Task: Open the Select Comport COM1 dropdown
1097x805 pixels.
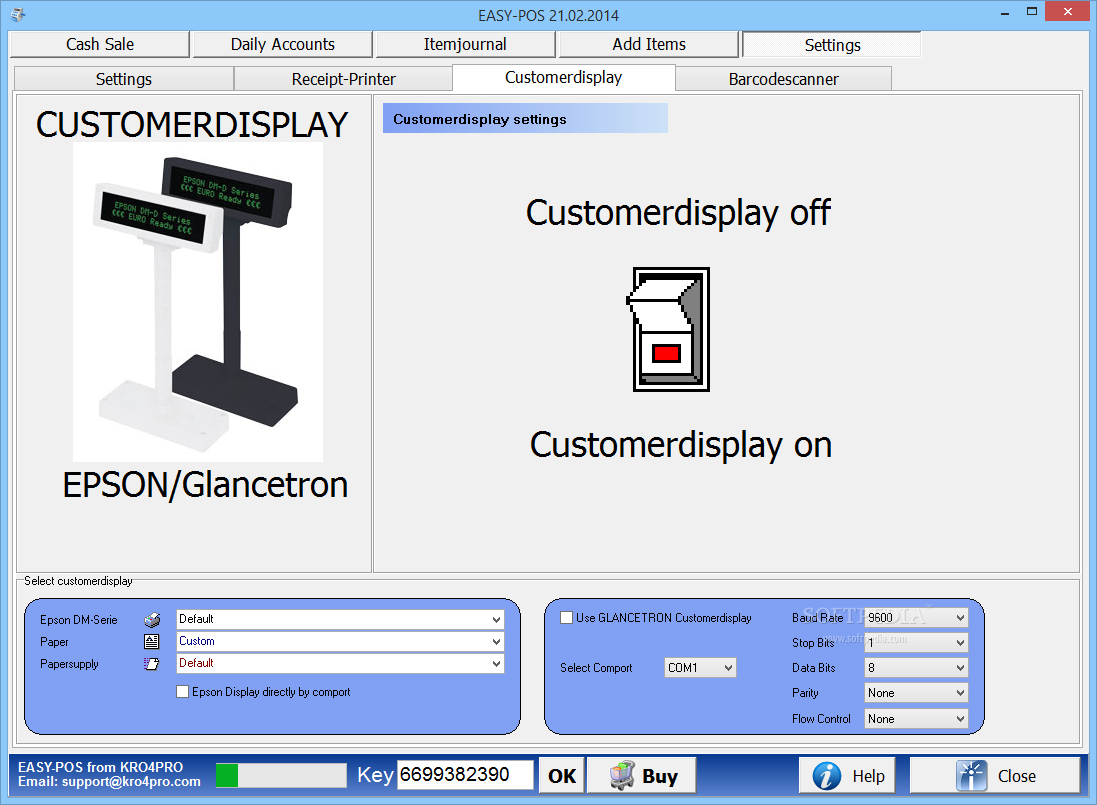Action: pyautogui.click(x=700, y=668)
